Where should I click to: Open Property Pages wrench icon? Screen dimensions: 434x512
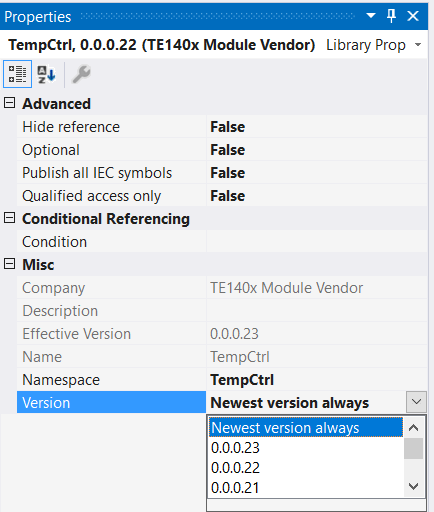coord(82,74)
